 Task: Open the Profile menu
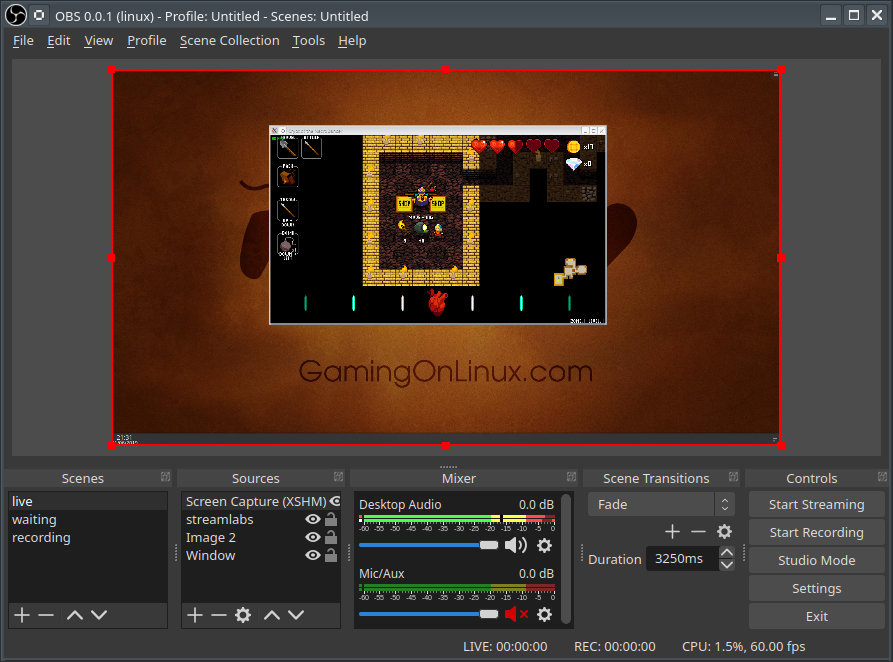[x=146, y=40]
